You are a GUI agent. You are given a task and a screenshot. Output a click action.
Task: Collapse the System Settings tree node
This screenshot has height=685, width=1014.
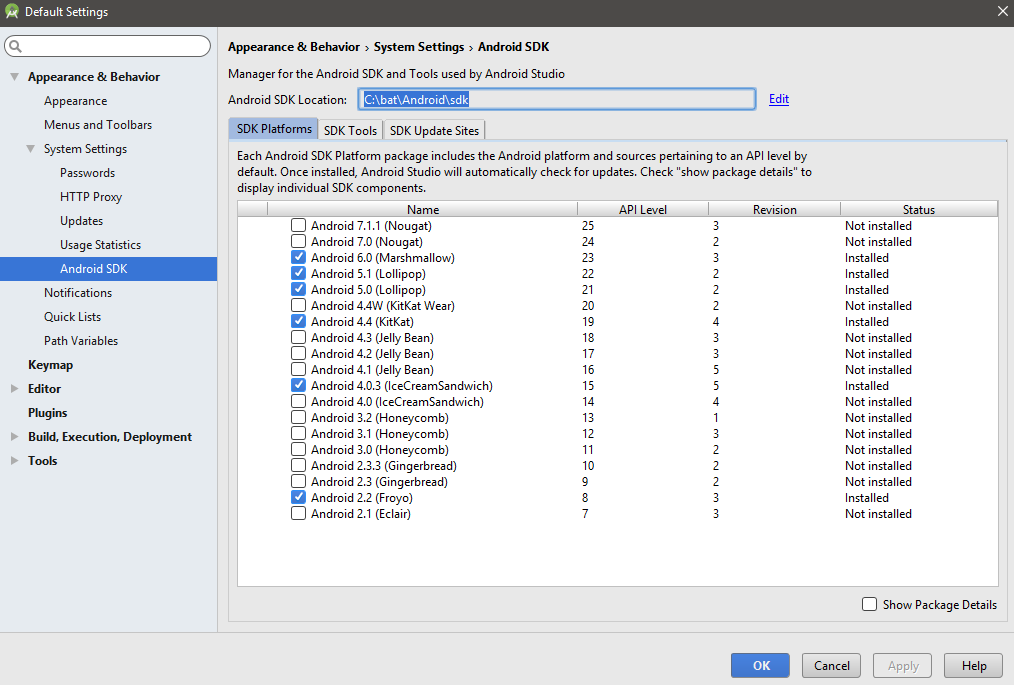pyautogui.click(x=30, y=149)
